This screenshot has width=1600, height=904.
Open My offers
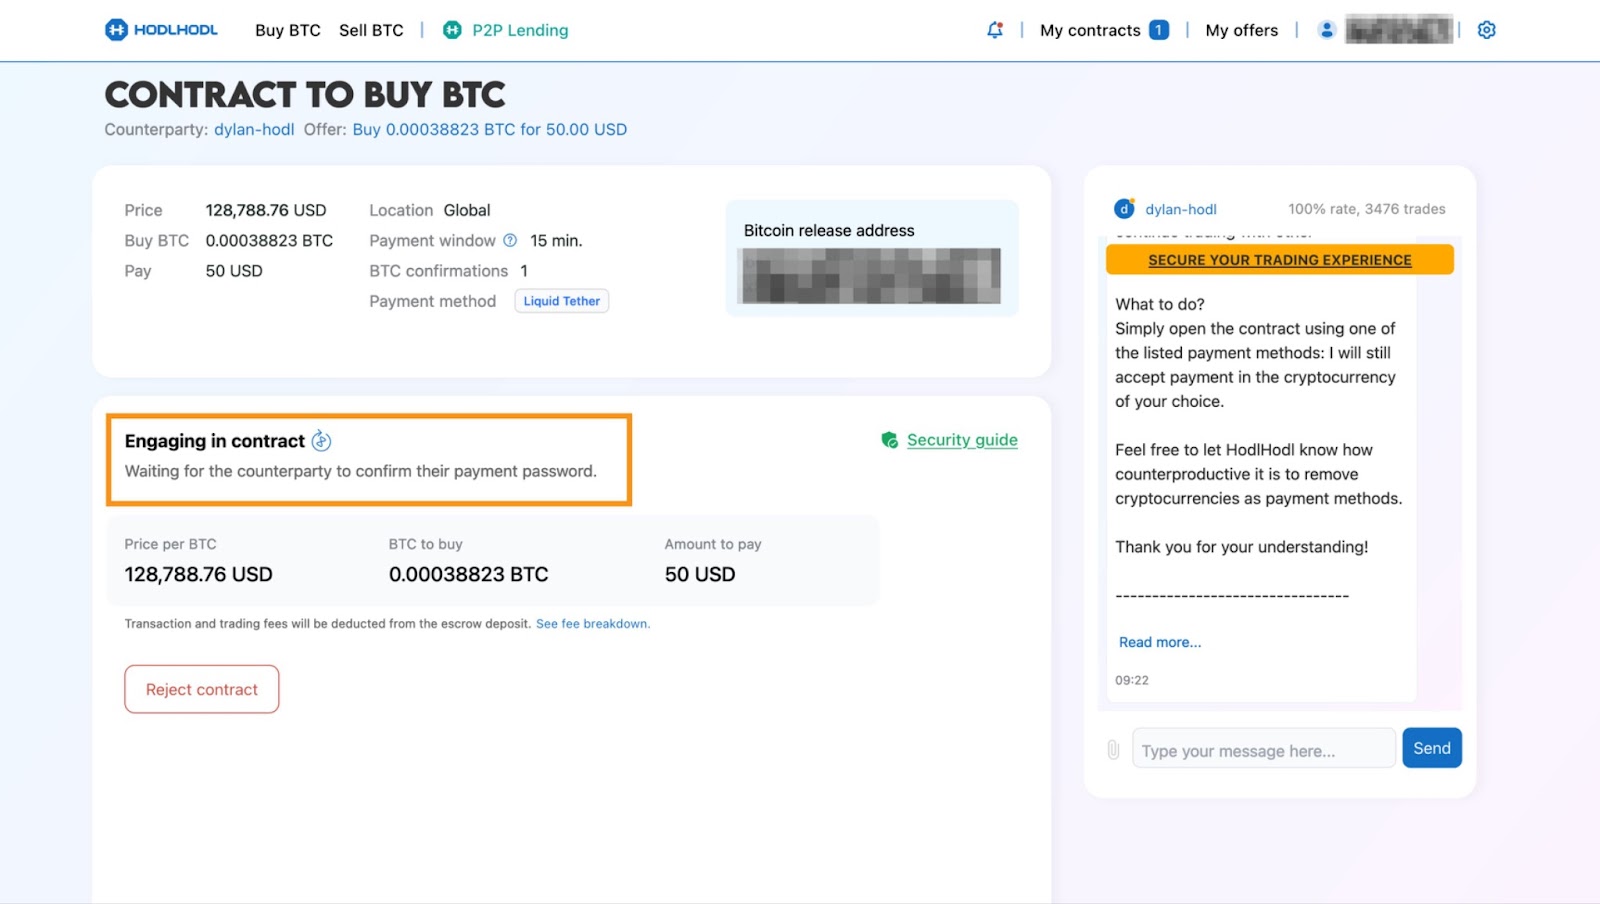1242,30
